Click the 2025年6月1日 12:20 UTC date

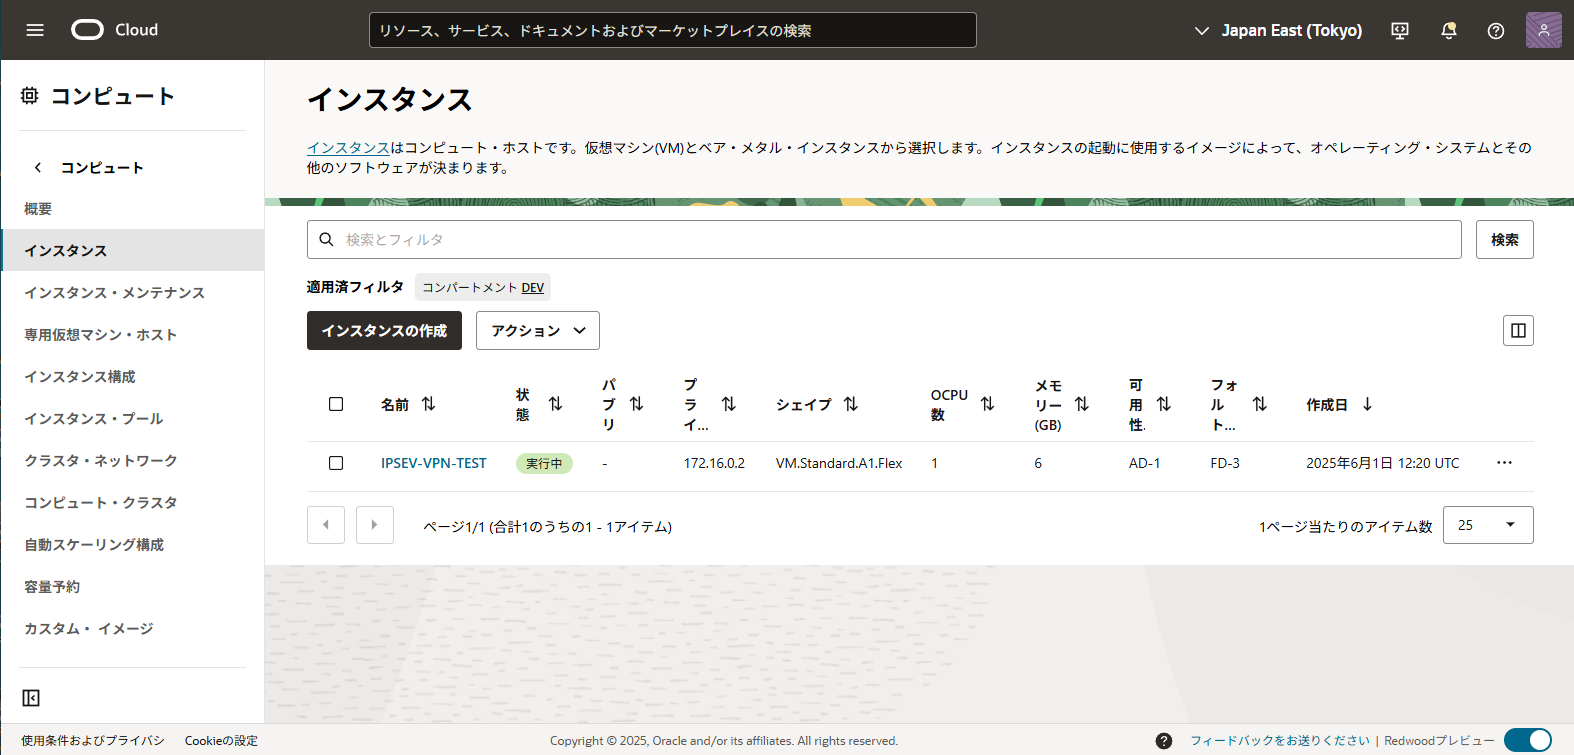(x=1383, y=463)
